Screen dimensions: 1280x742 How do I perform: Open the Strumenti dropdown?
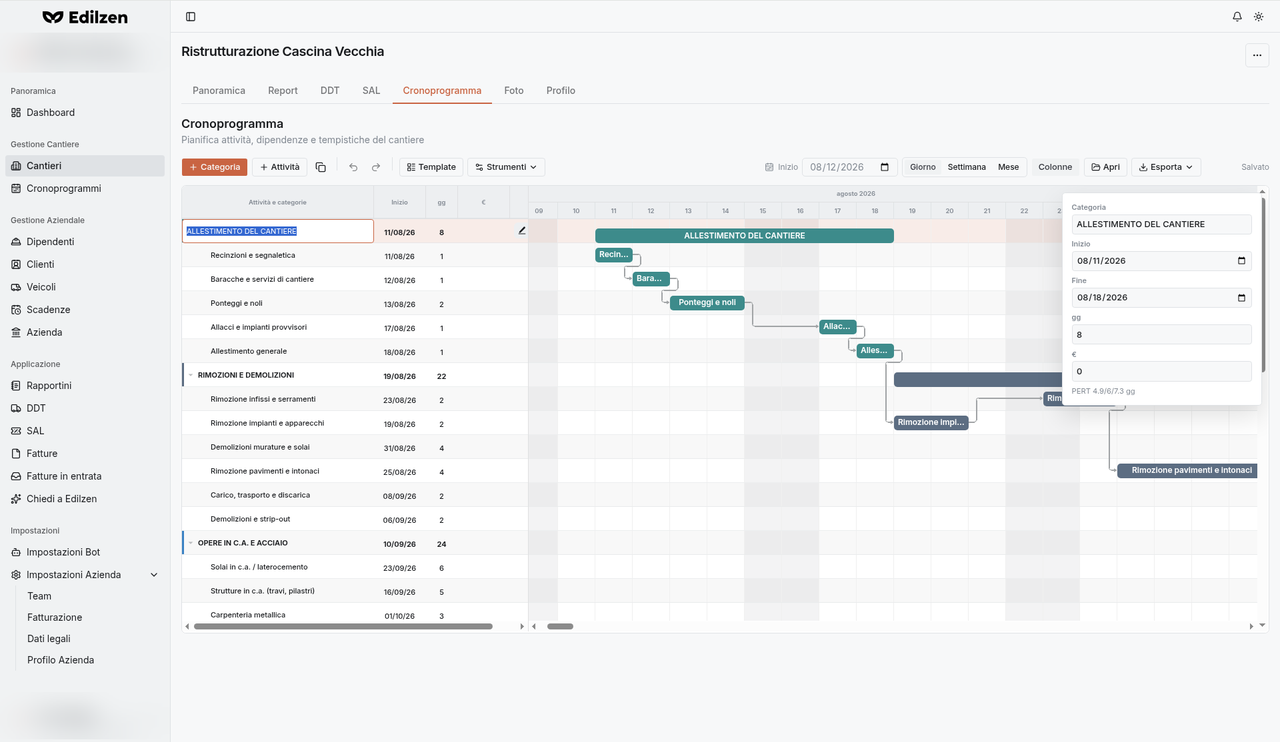click(x=506, y=167)
